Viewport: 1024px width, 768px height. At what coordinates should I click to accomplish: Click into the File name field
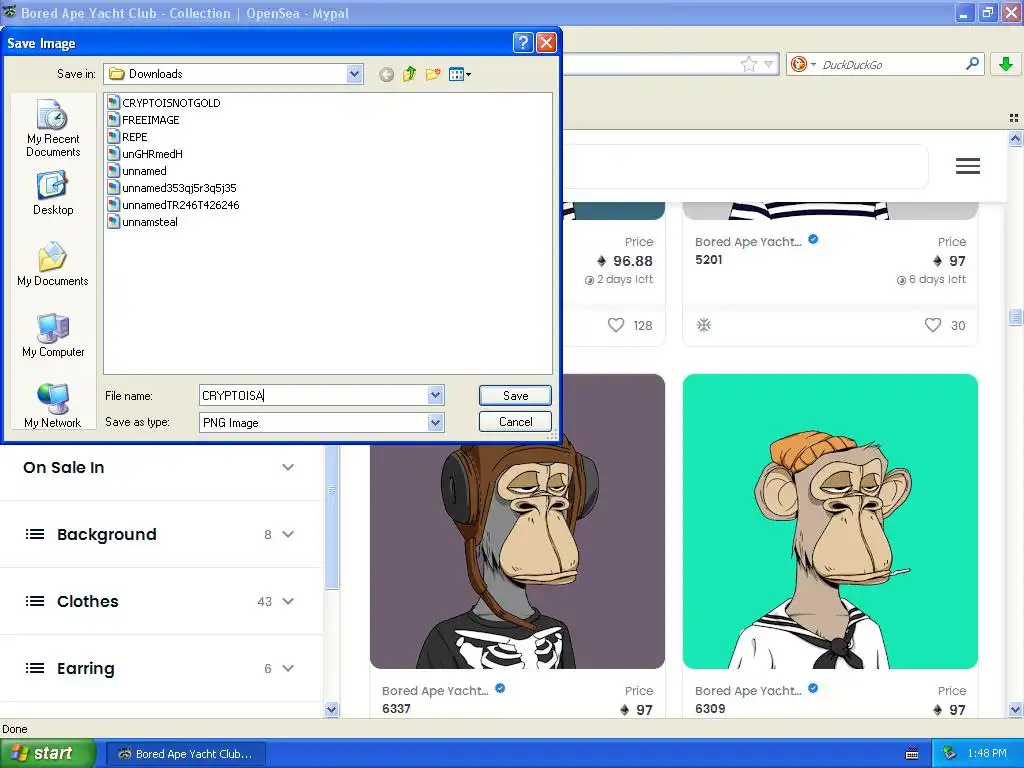pyautogui.click(x=313, y=395)
